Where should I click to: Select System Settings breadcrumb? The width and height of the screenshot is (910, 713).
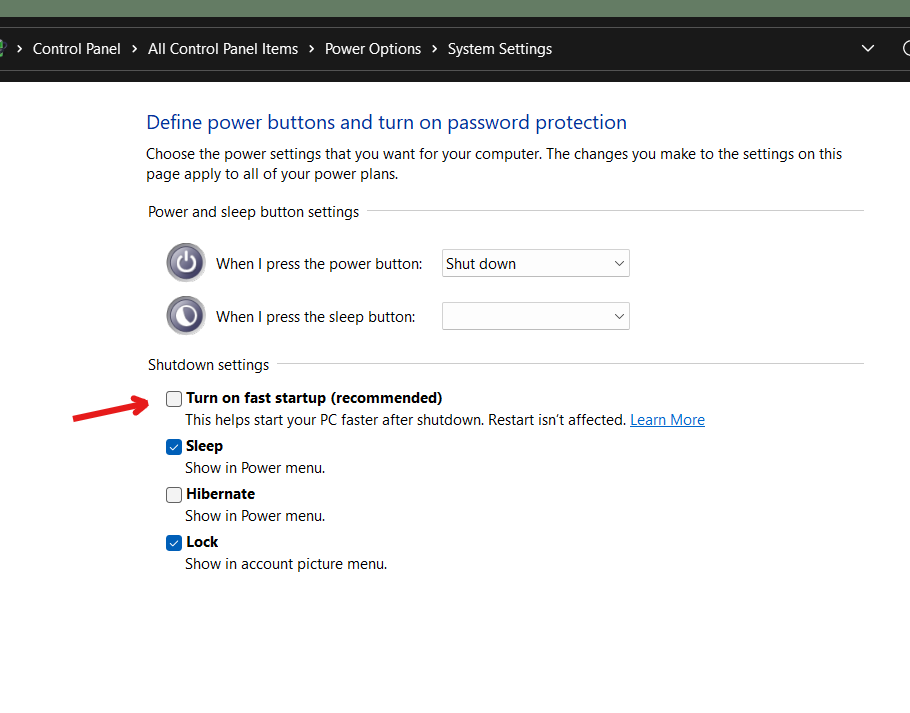500,49
